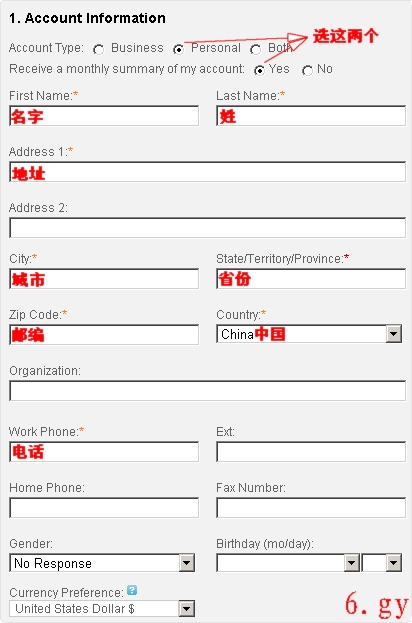The image size is (412, 623).
Task: Open the Birthday day dropdown
Action: [x=382, y=563]
